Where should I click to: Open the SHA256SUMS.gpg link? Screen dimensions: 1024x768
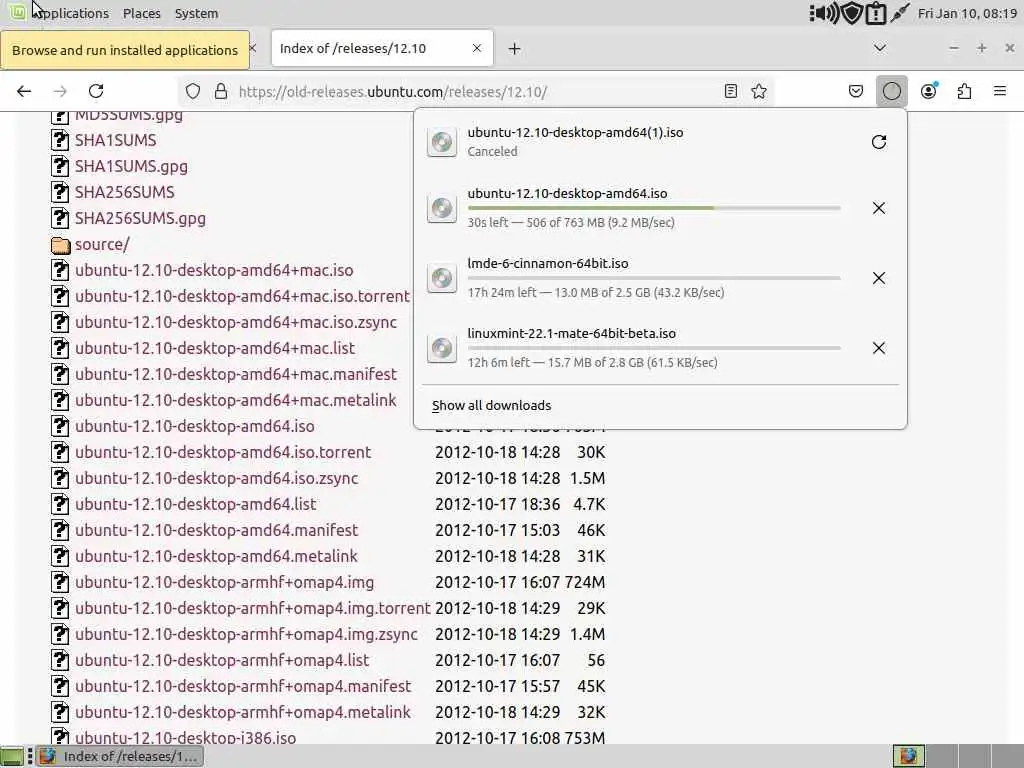click(x=140, y=218)
